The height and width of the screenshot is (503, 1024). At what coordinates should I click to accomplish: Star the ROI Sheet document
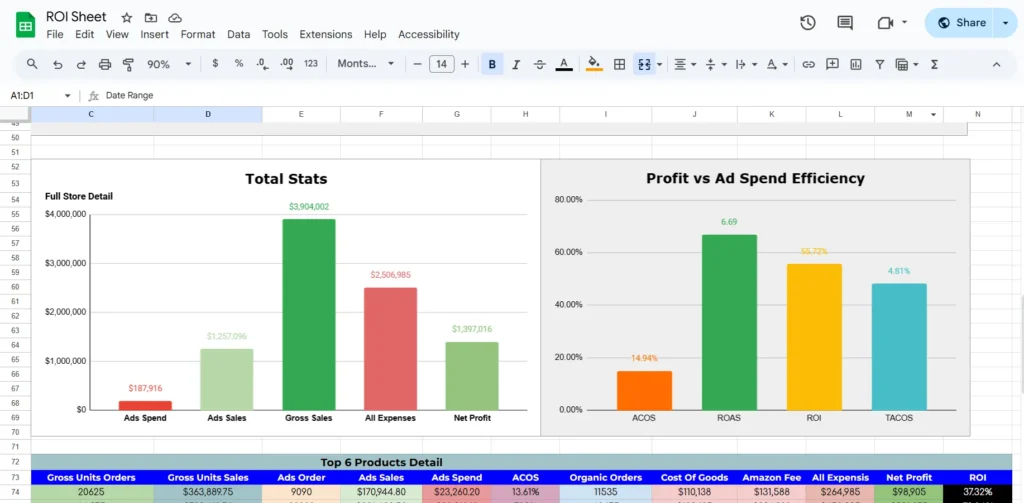tap(127, 18)
